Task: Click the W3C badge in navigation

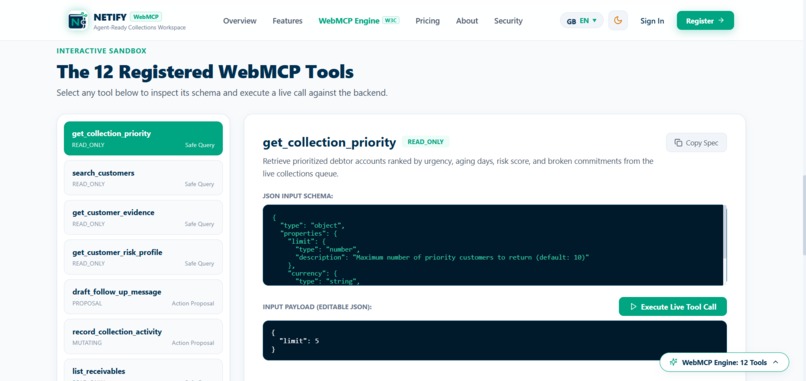Action: click(x=391, y=21)
